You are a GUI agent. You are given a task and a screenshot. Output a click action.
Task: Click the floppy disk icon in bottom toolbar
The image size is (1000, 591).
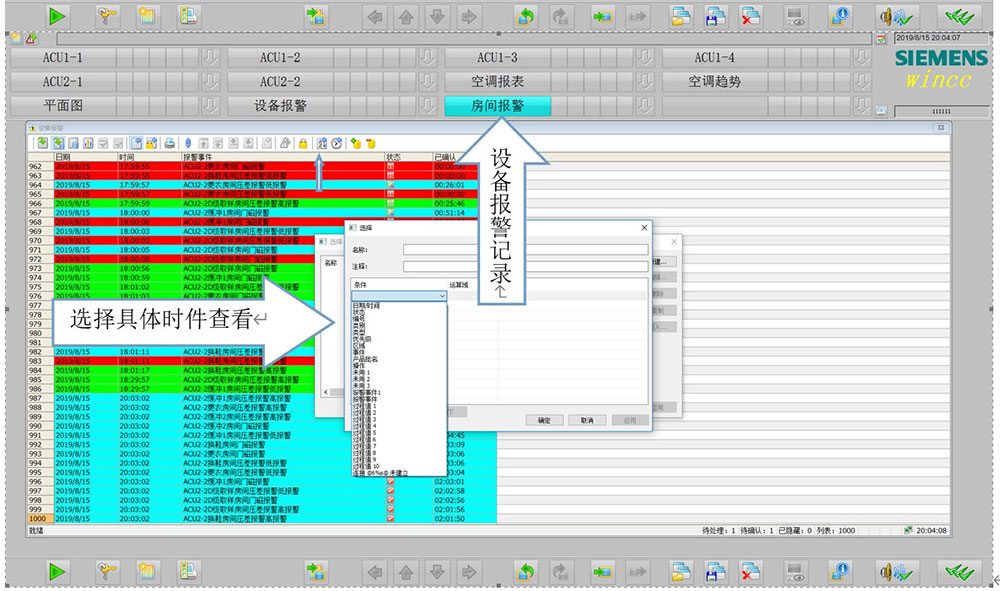coord(716,571)
